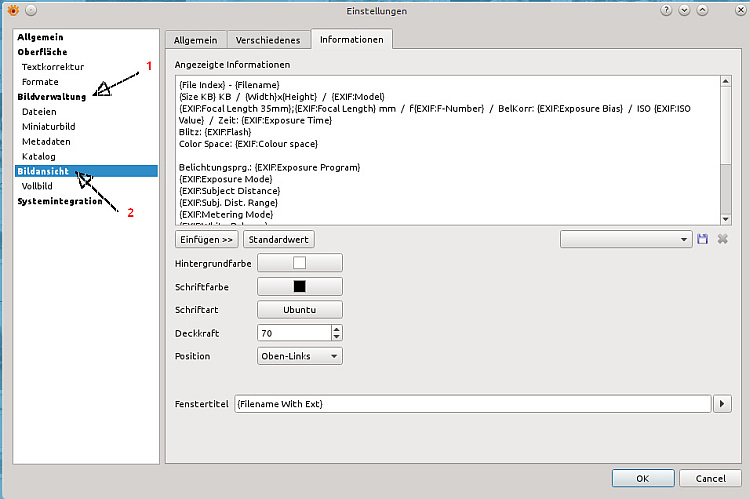The width and height of the screenshot is (750, 499).
Task: Click the save preset floppy disk icon
Action: pos(702,240)
